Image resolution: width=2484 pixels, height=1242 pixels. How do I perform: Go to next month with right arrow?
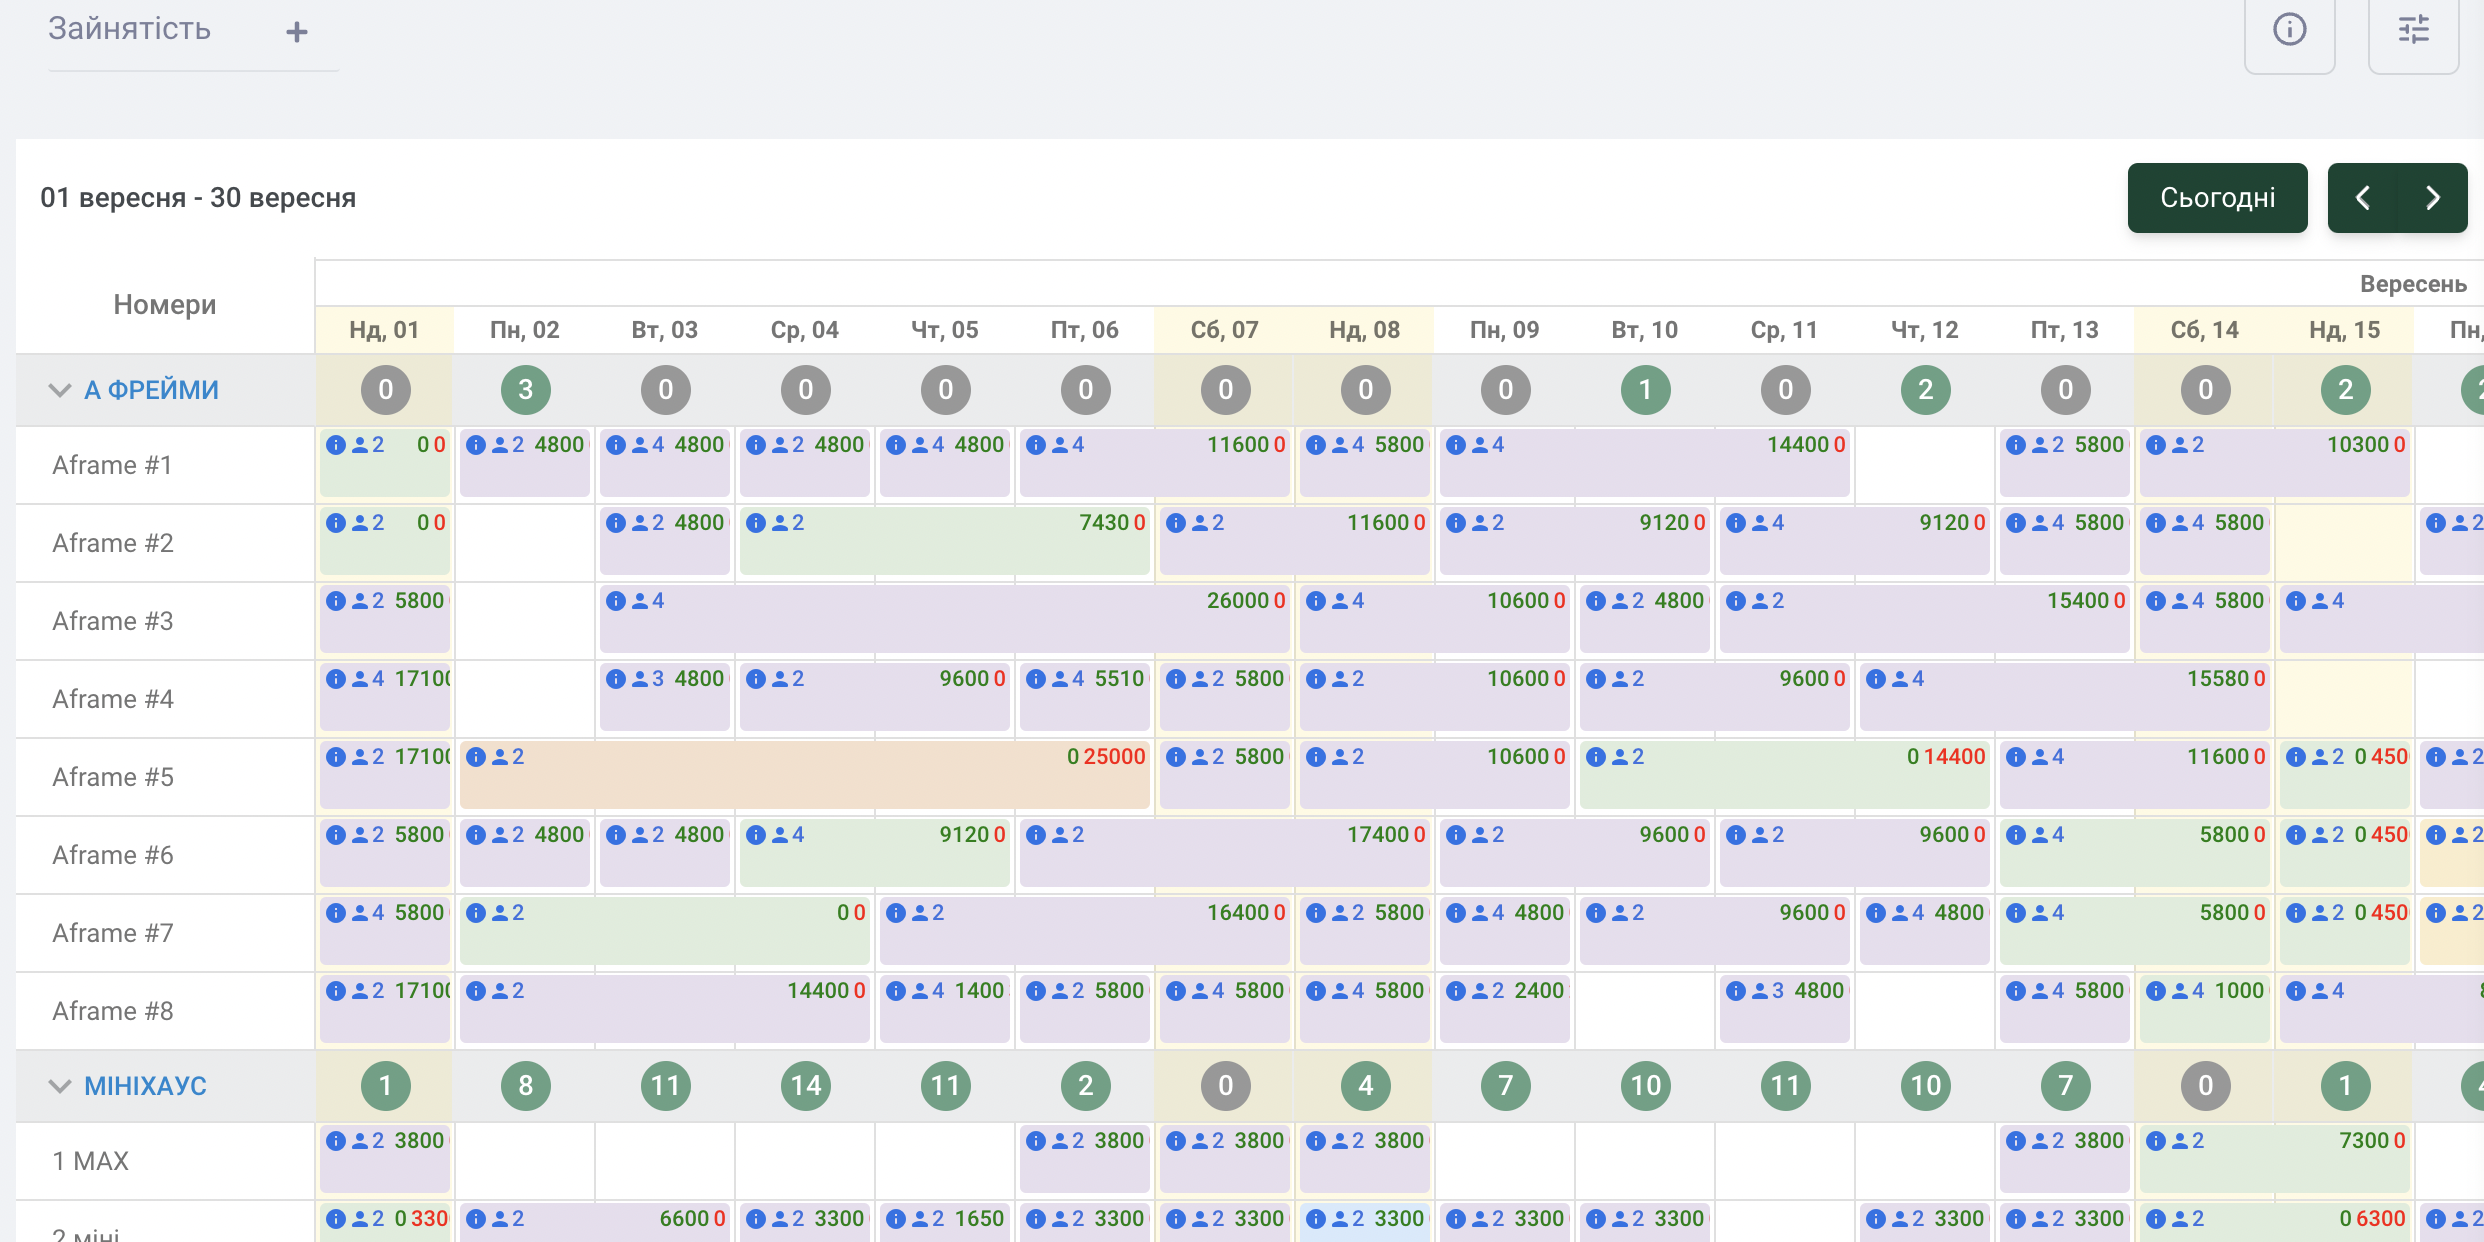tap(2433, 198)
